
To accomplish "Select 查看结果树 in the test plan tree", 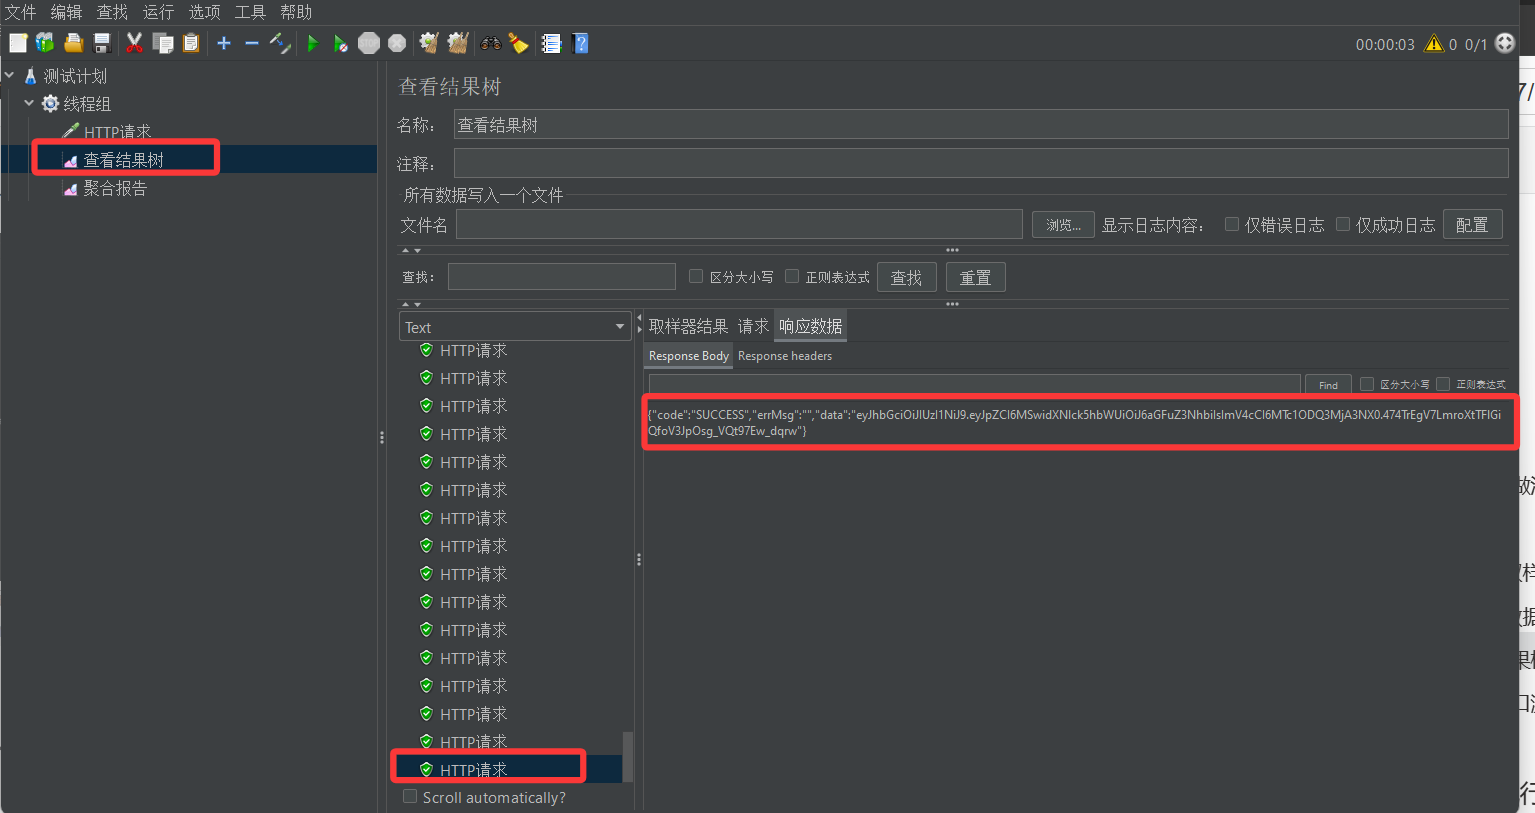I will pos(123,160).
